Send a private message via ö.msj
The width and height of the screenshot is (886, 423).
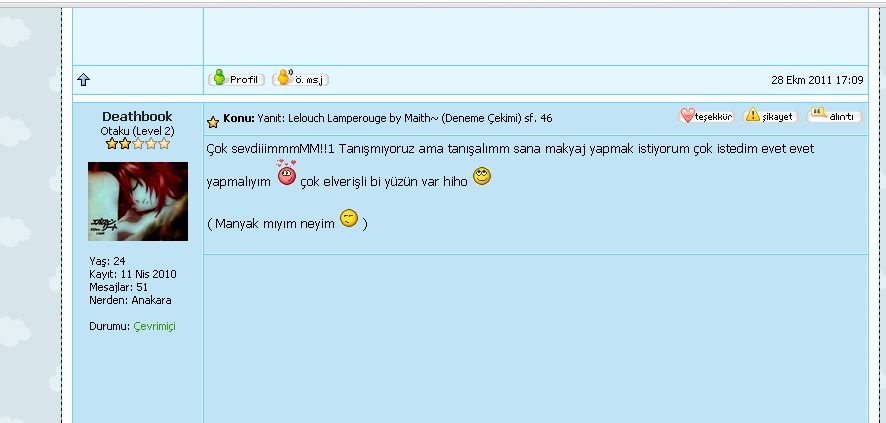301,79
